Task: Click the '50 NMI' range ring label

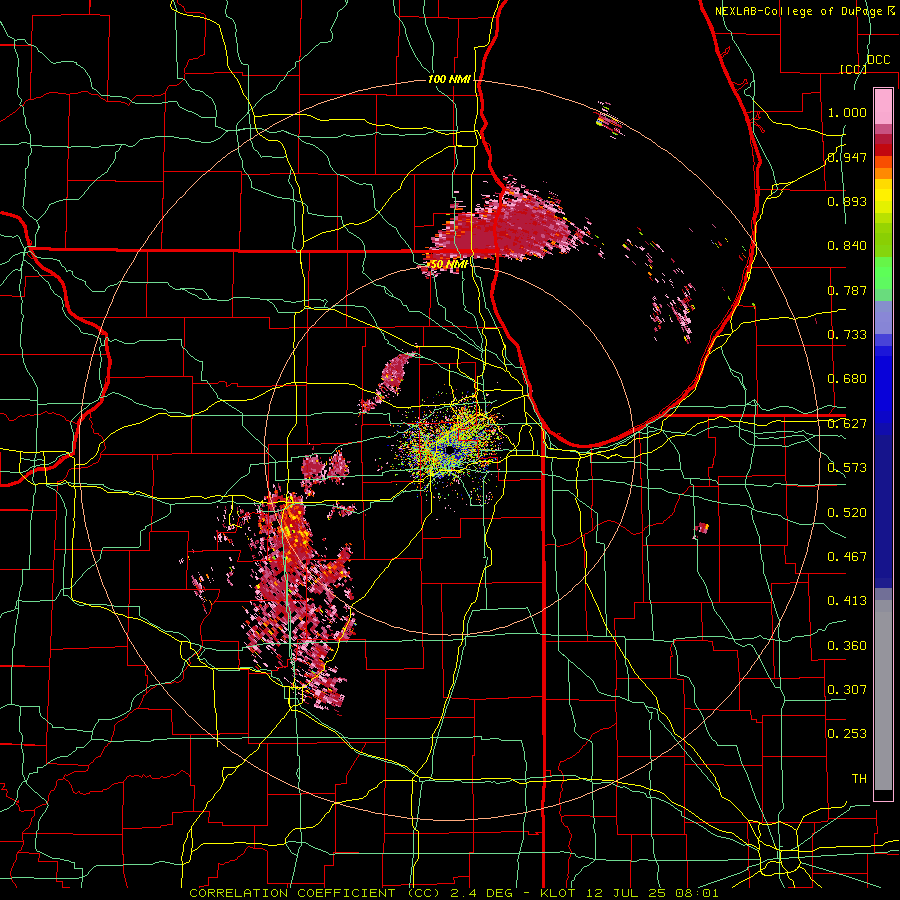Action: tap(448, 264)
